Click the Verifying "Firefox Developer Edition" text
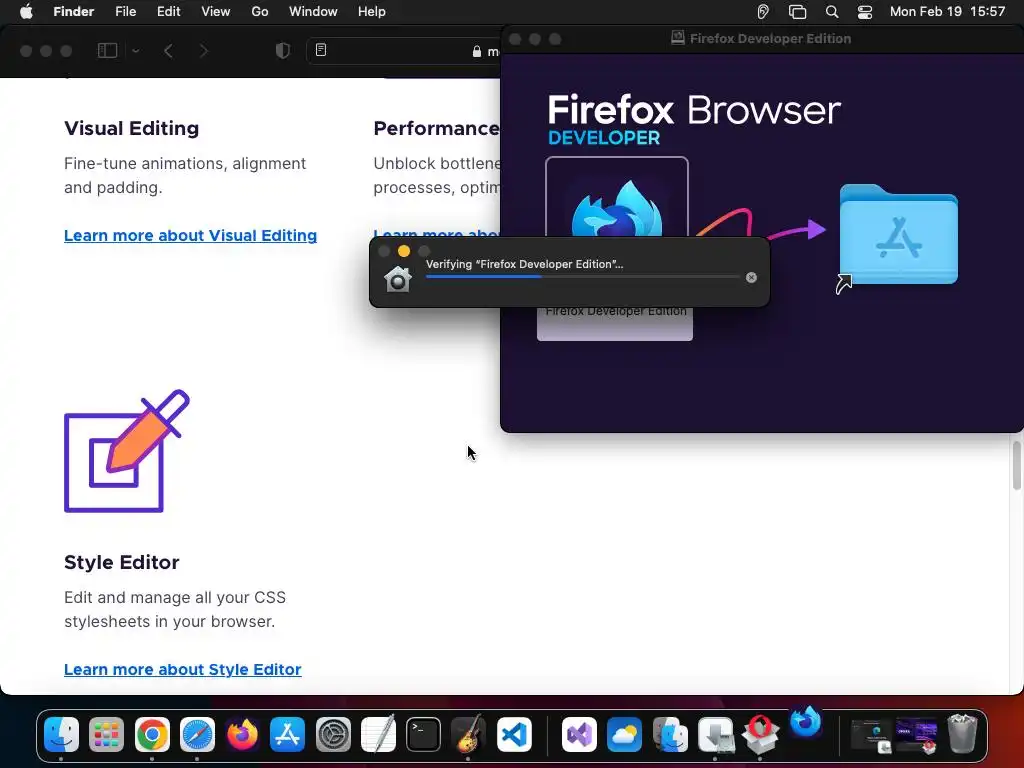The image size is (1024, 768). tap(524, 264)
